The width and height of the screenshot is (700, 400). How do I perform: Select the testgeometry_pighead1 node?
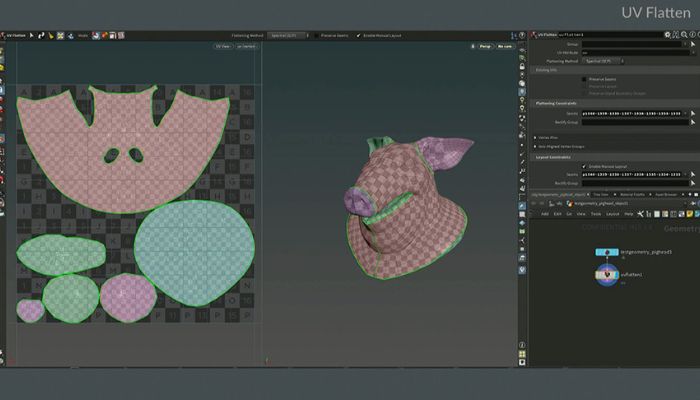click(607, 252)
